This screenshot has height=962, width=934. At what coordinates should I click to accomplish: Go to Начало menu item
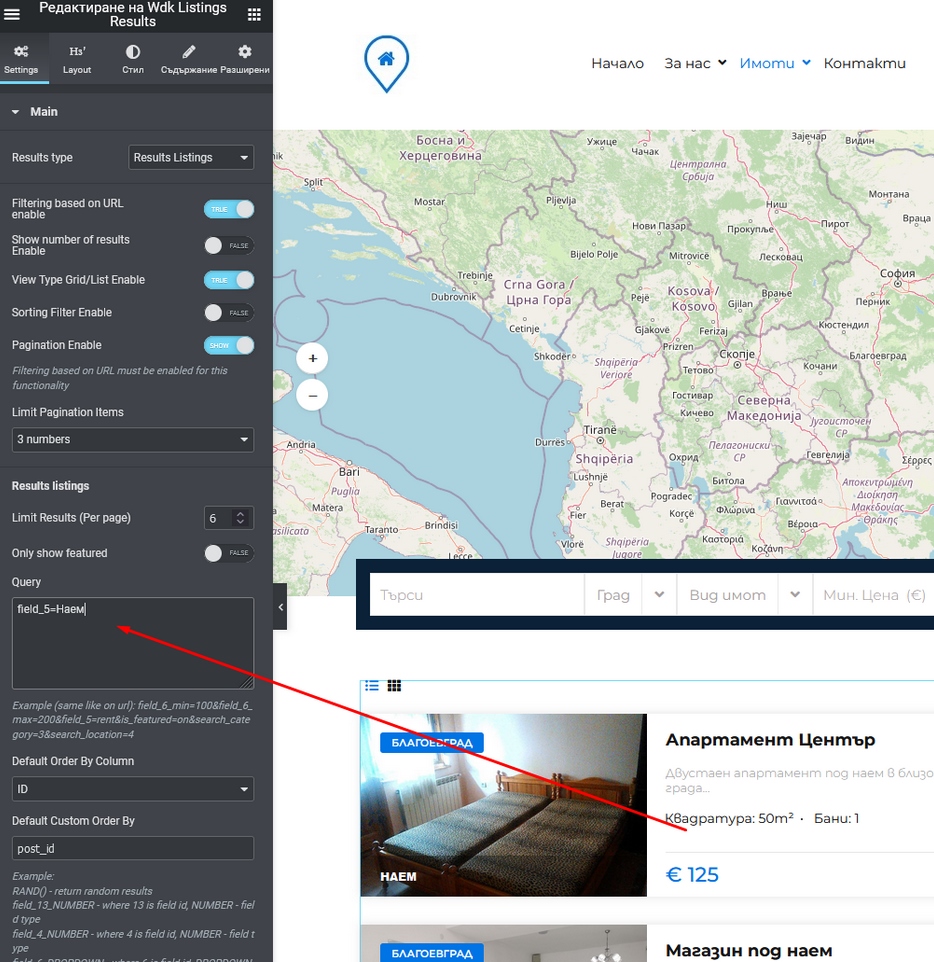pos(617,63)
